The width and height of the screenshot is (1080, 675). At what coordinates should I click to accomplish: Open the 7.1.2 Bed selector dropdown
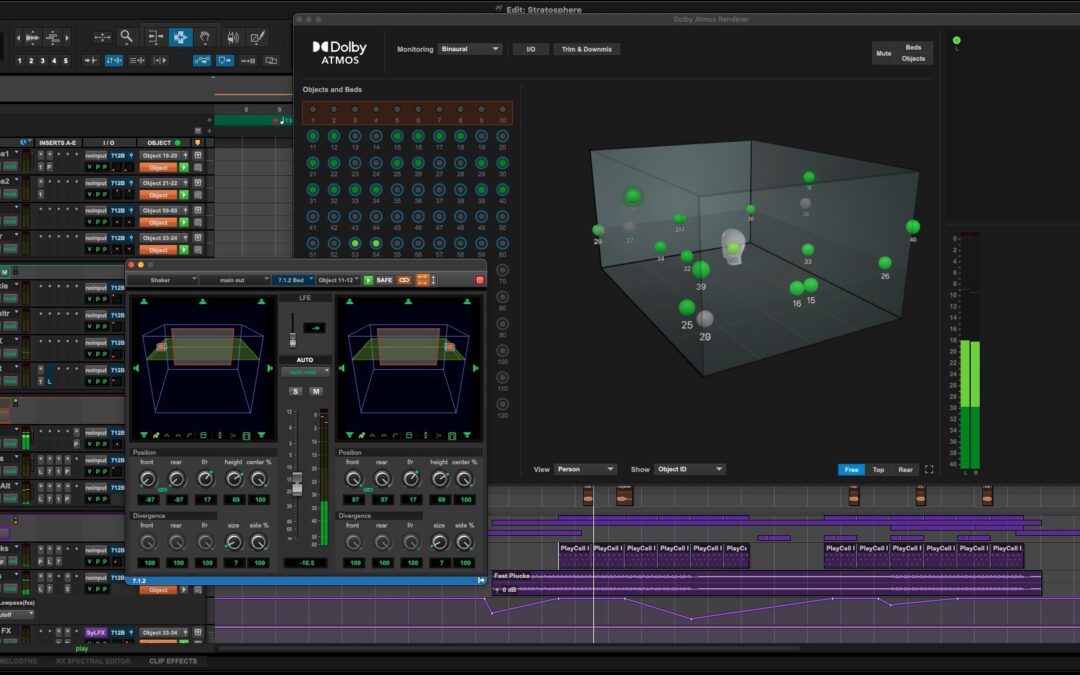tap(293, 280)
